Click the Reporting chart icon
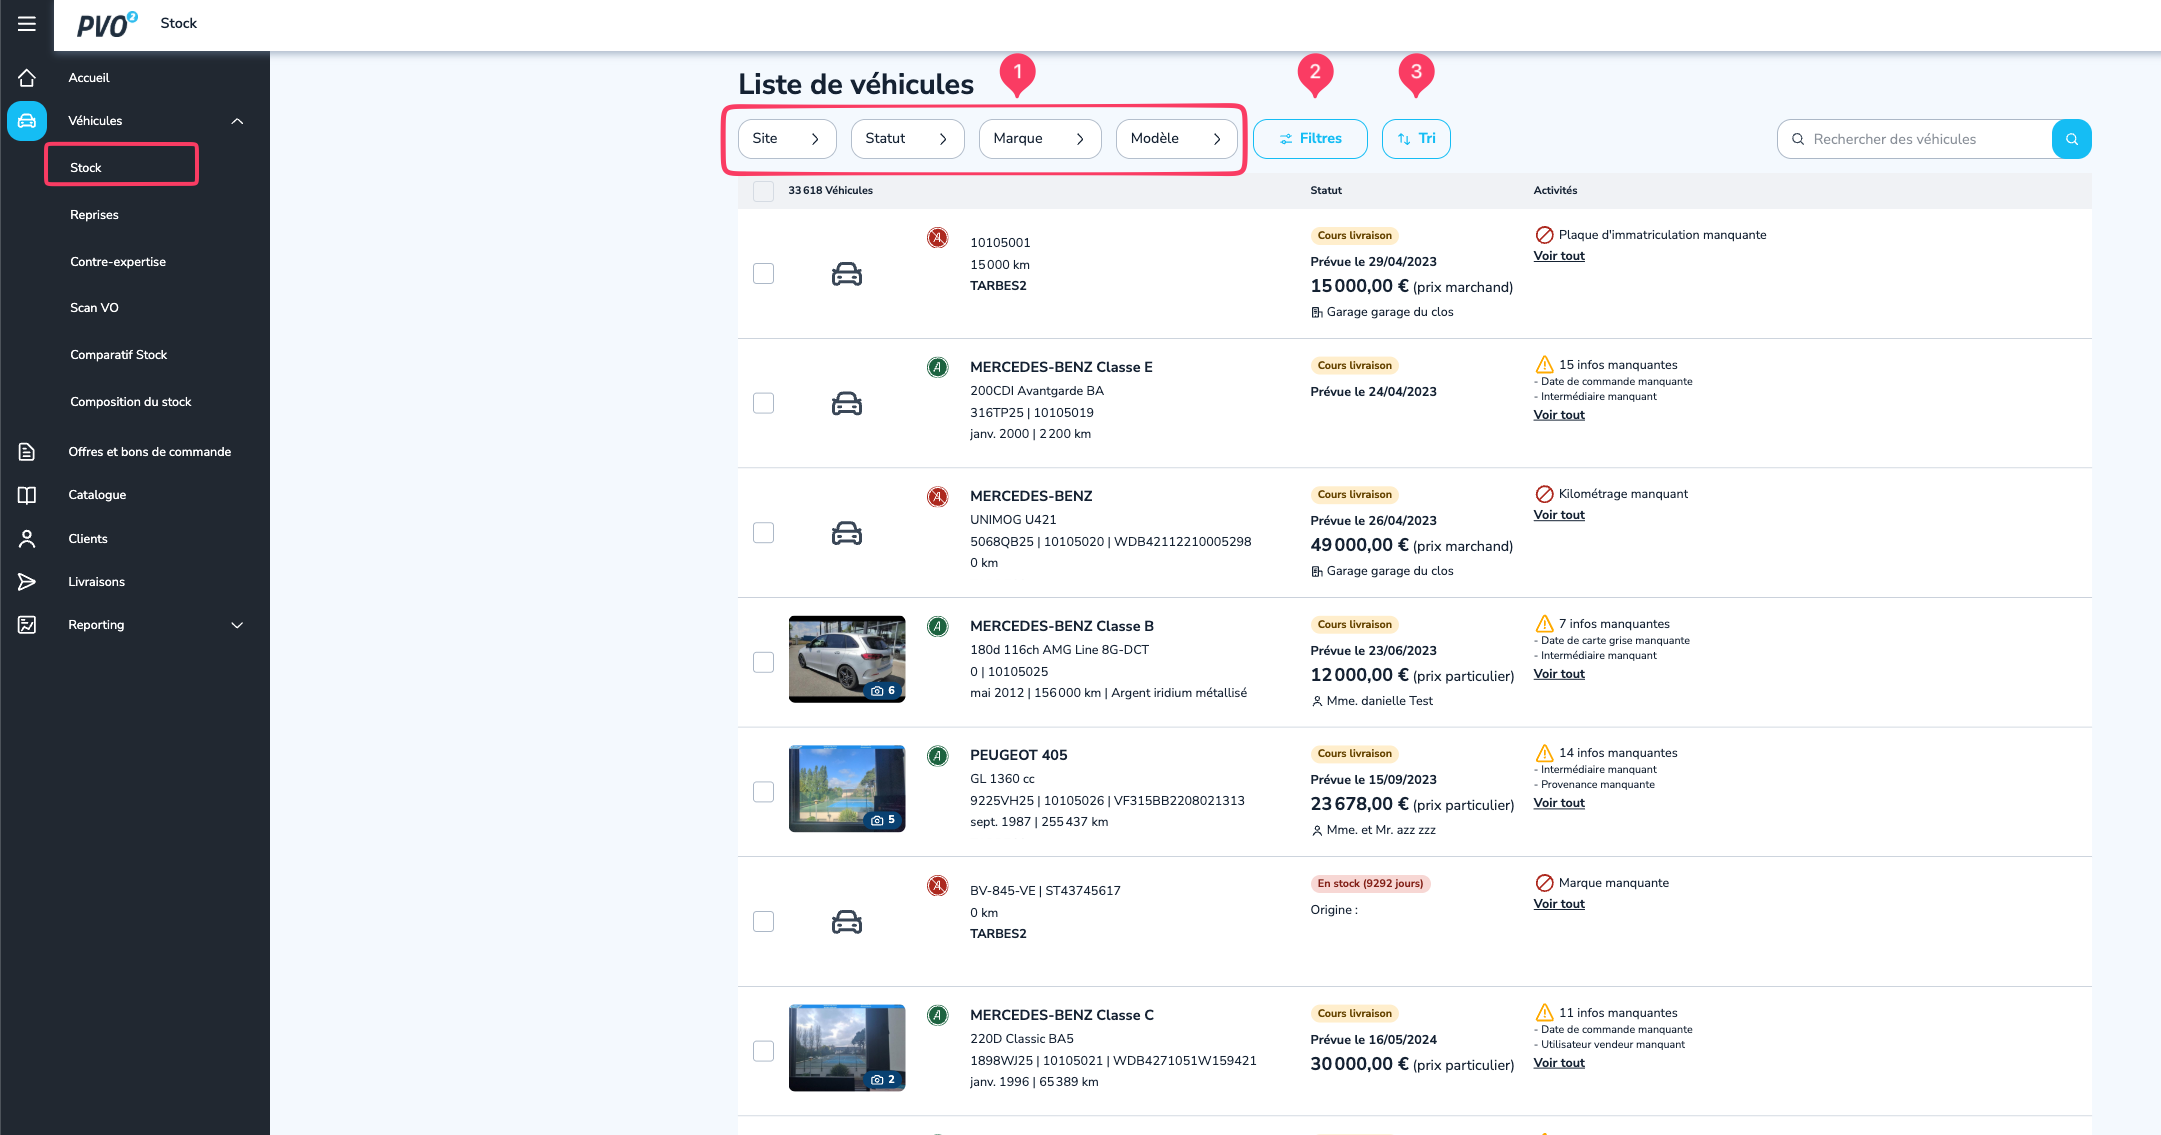Viewport: 2161px width, 1135px height. point(27,625)
